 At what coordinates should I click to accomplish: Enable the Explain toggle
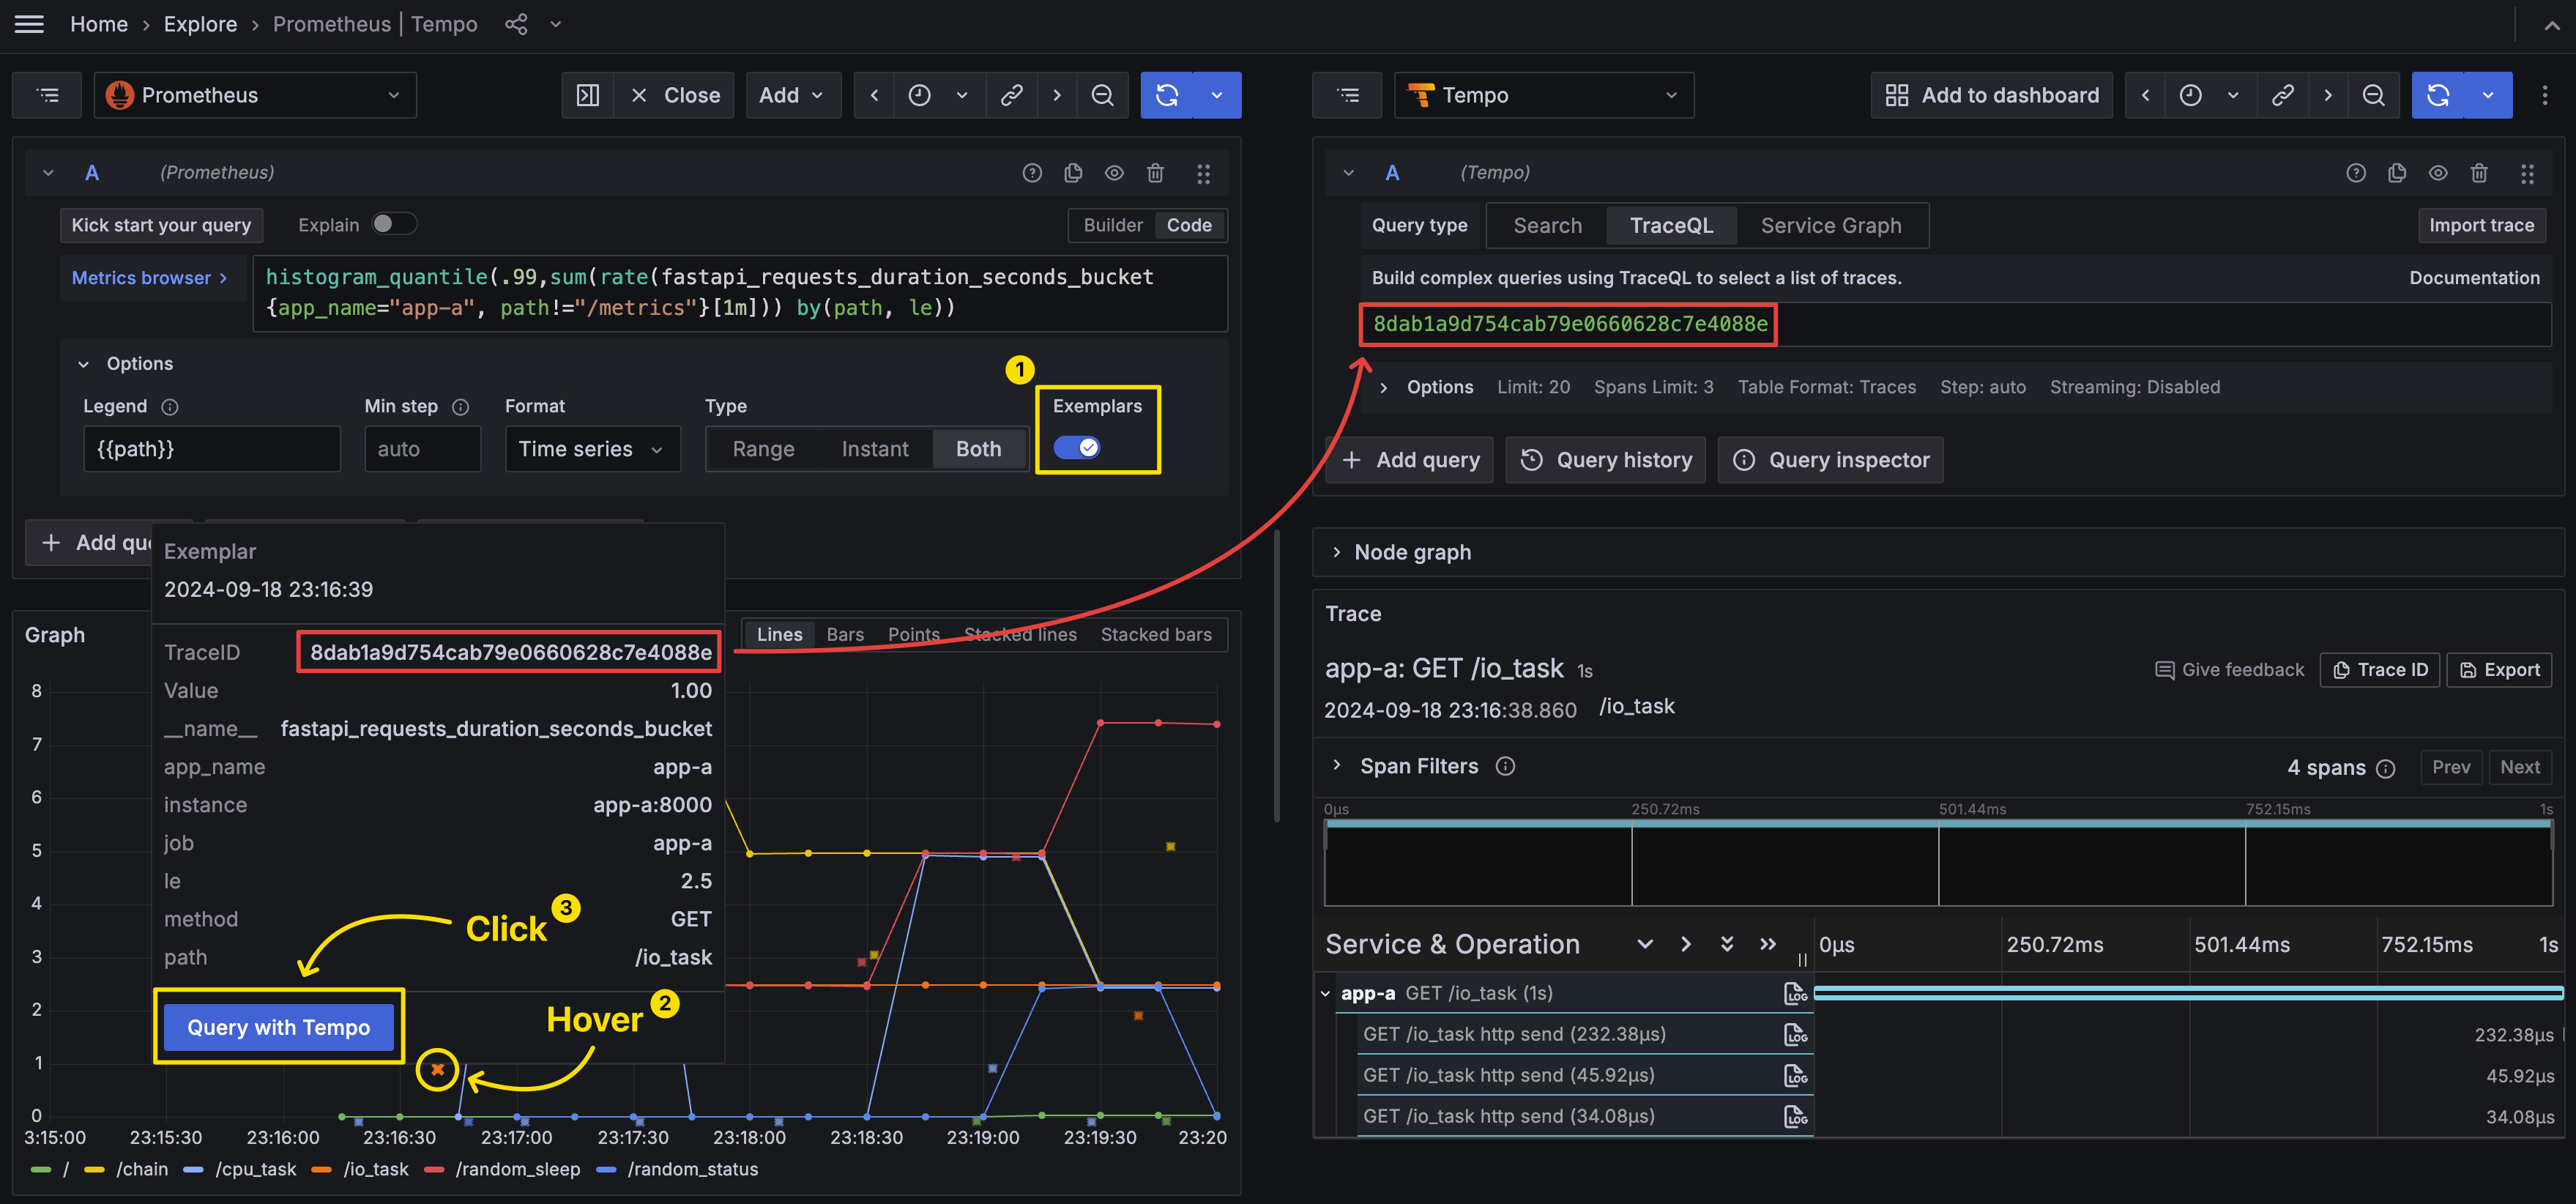(393, 224)
